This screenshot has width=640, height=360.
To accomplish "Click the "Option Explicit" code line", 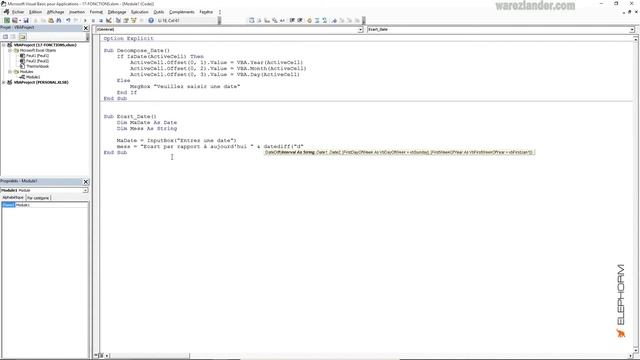I will click(129, 38).
